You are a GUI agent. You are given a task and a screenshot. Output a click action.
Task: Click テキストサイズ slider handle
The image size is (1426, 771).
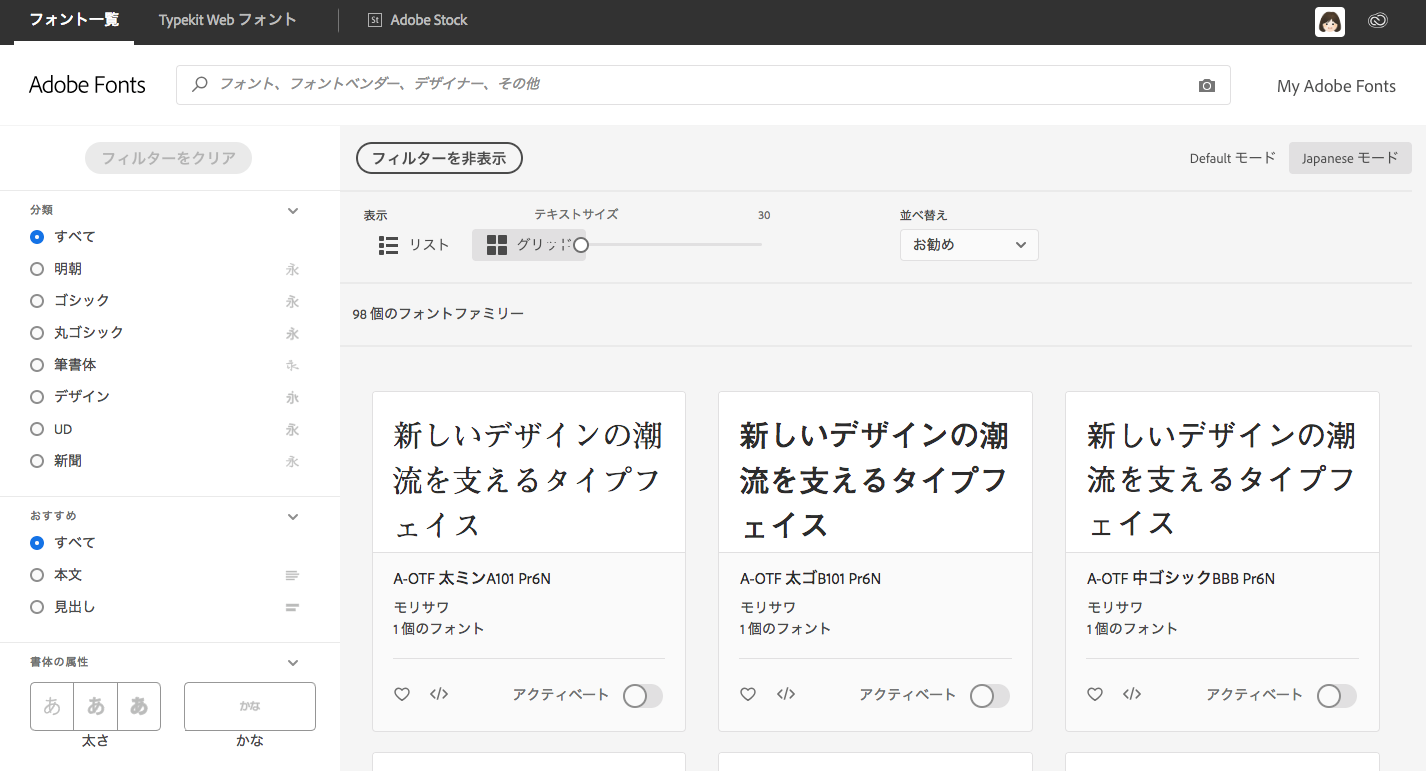(x=581, y=245)
